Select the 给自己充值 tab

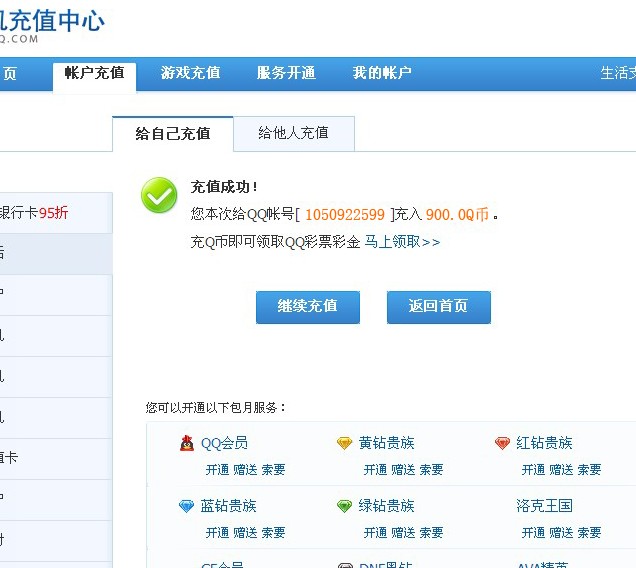pos(173,134)
